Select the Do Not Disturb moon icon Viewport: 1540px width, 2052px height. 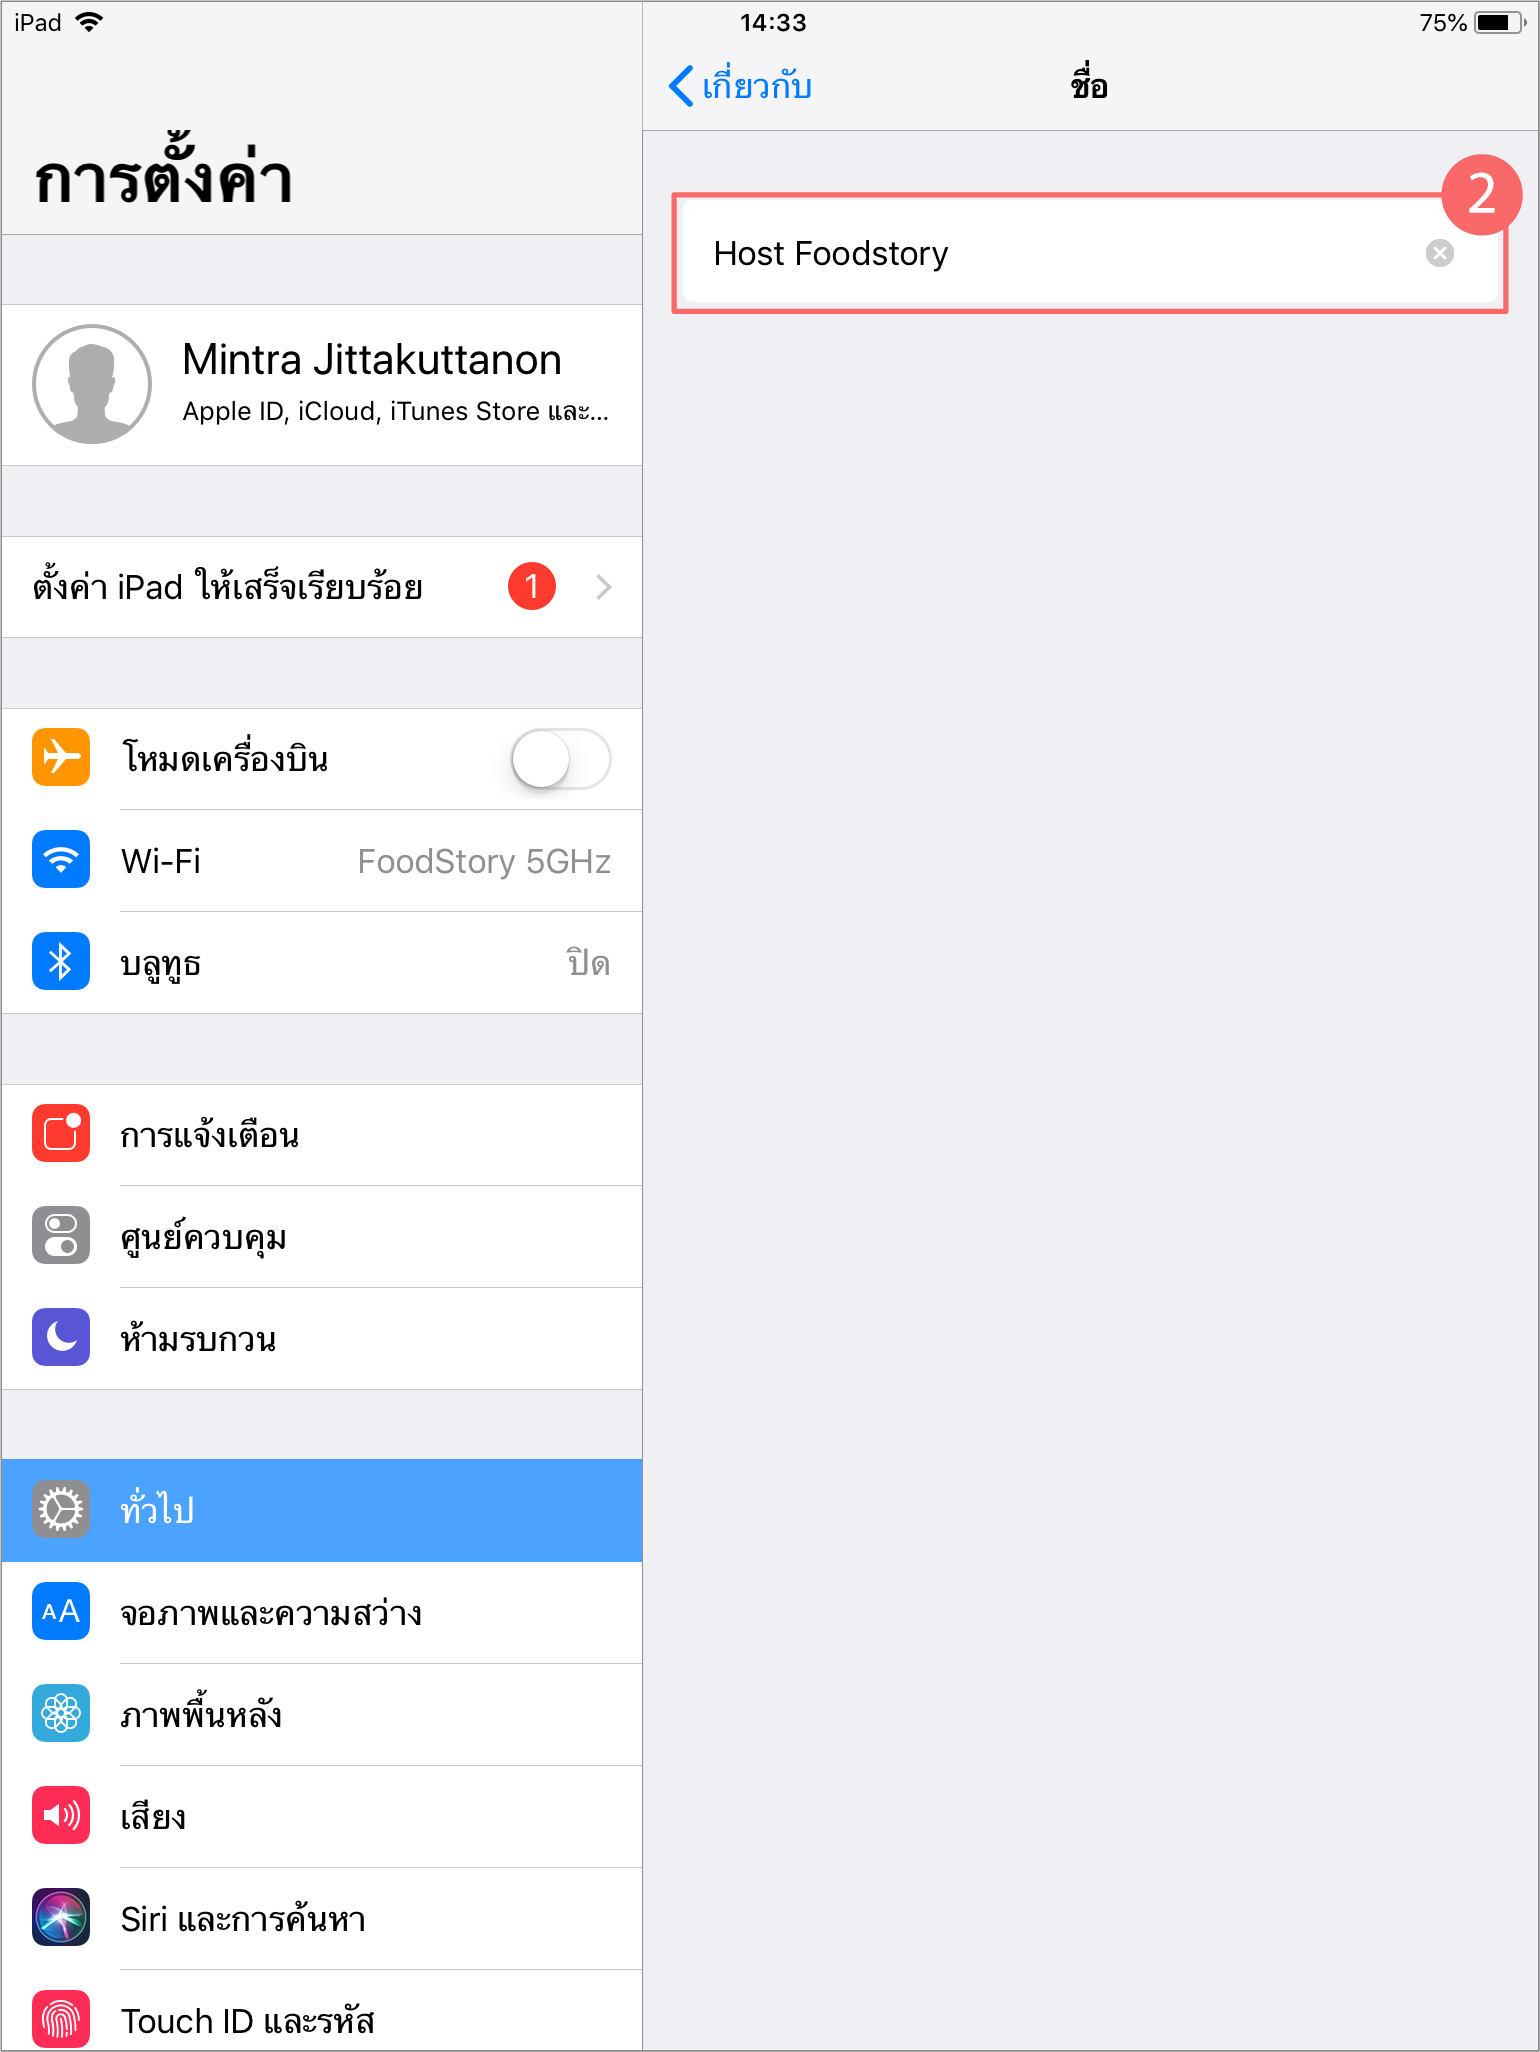[61, 1337]
